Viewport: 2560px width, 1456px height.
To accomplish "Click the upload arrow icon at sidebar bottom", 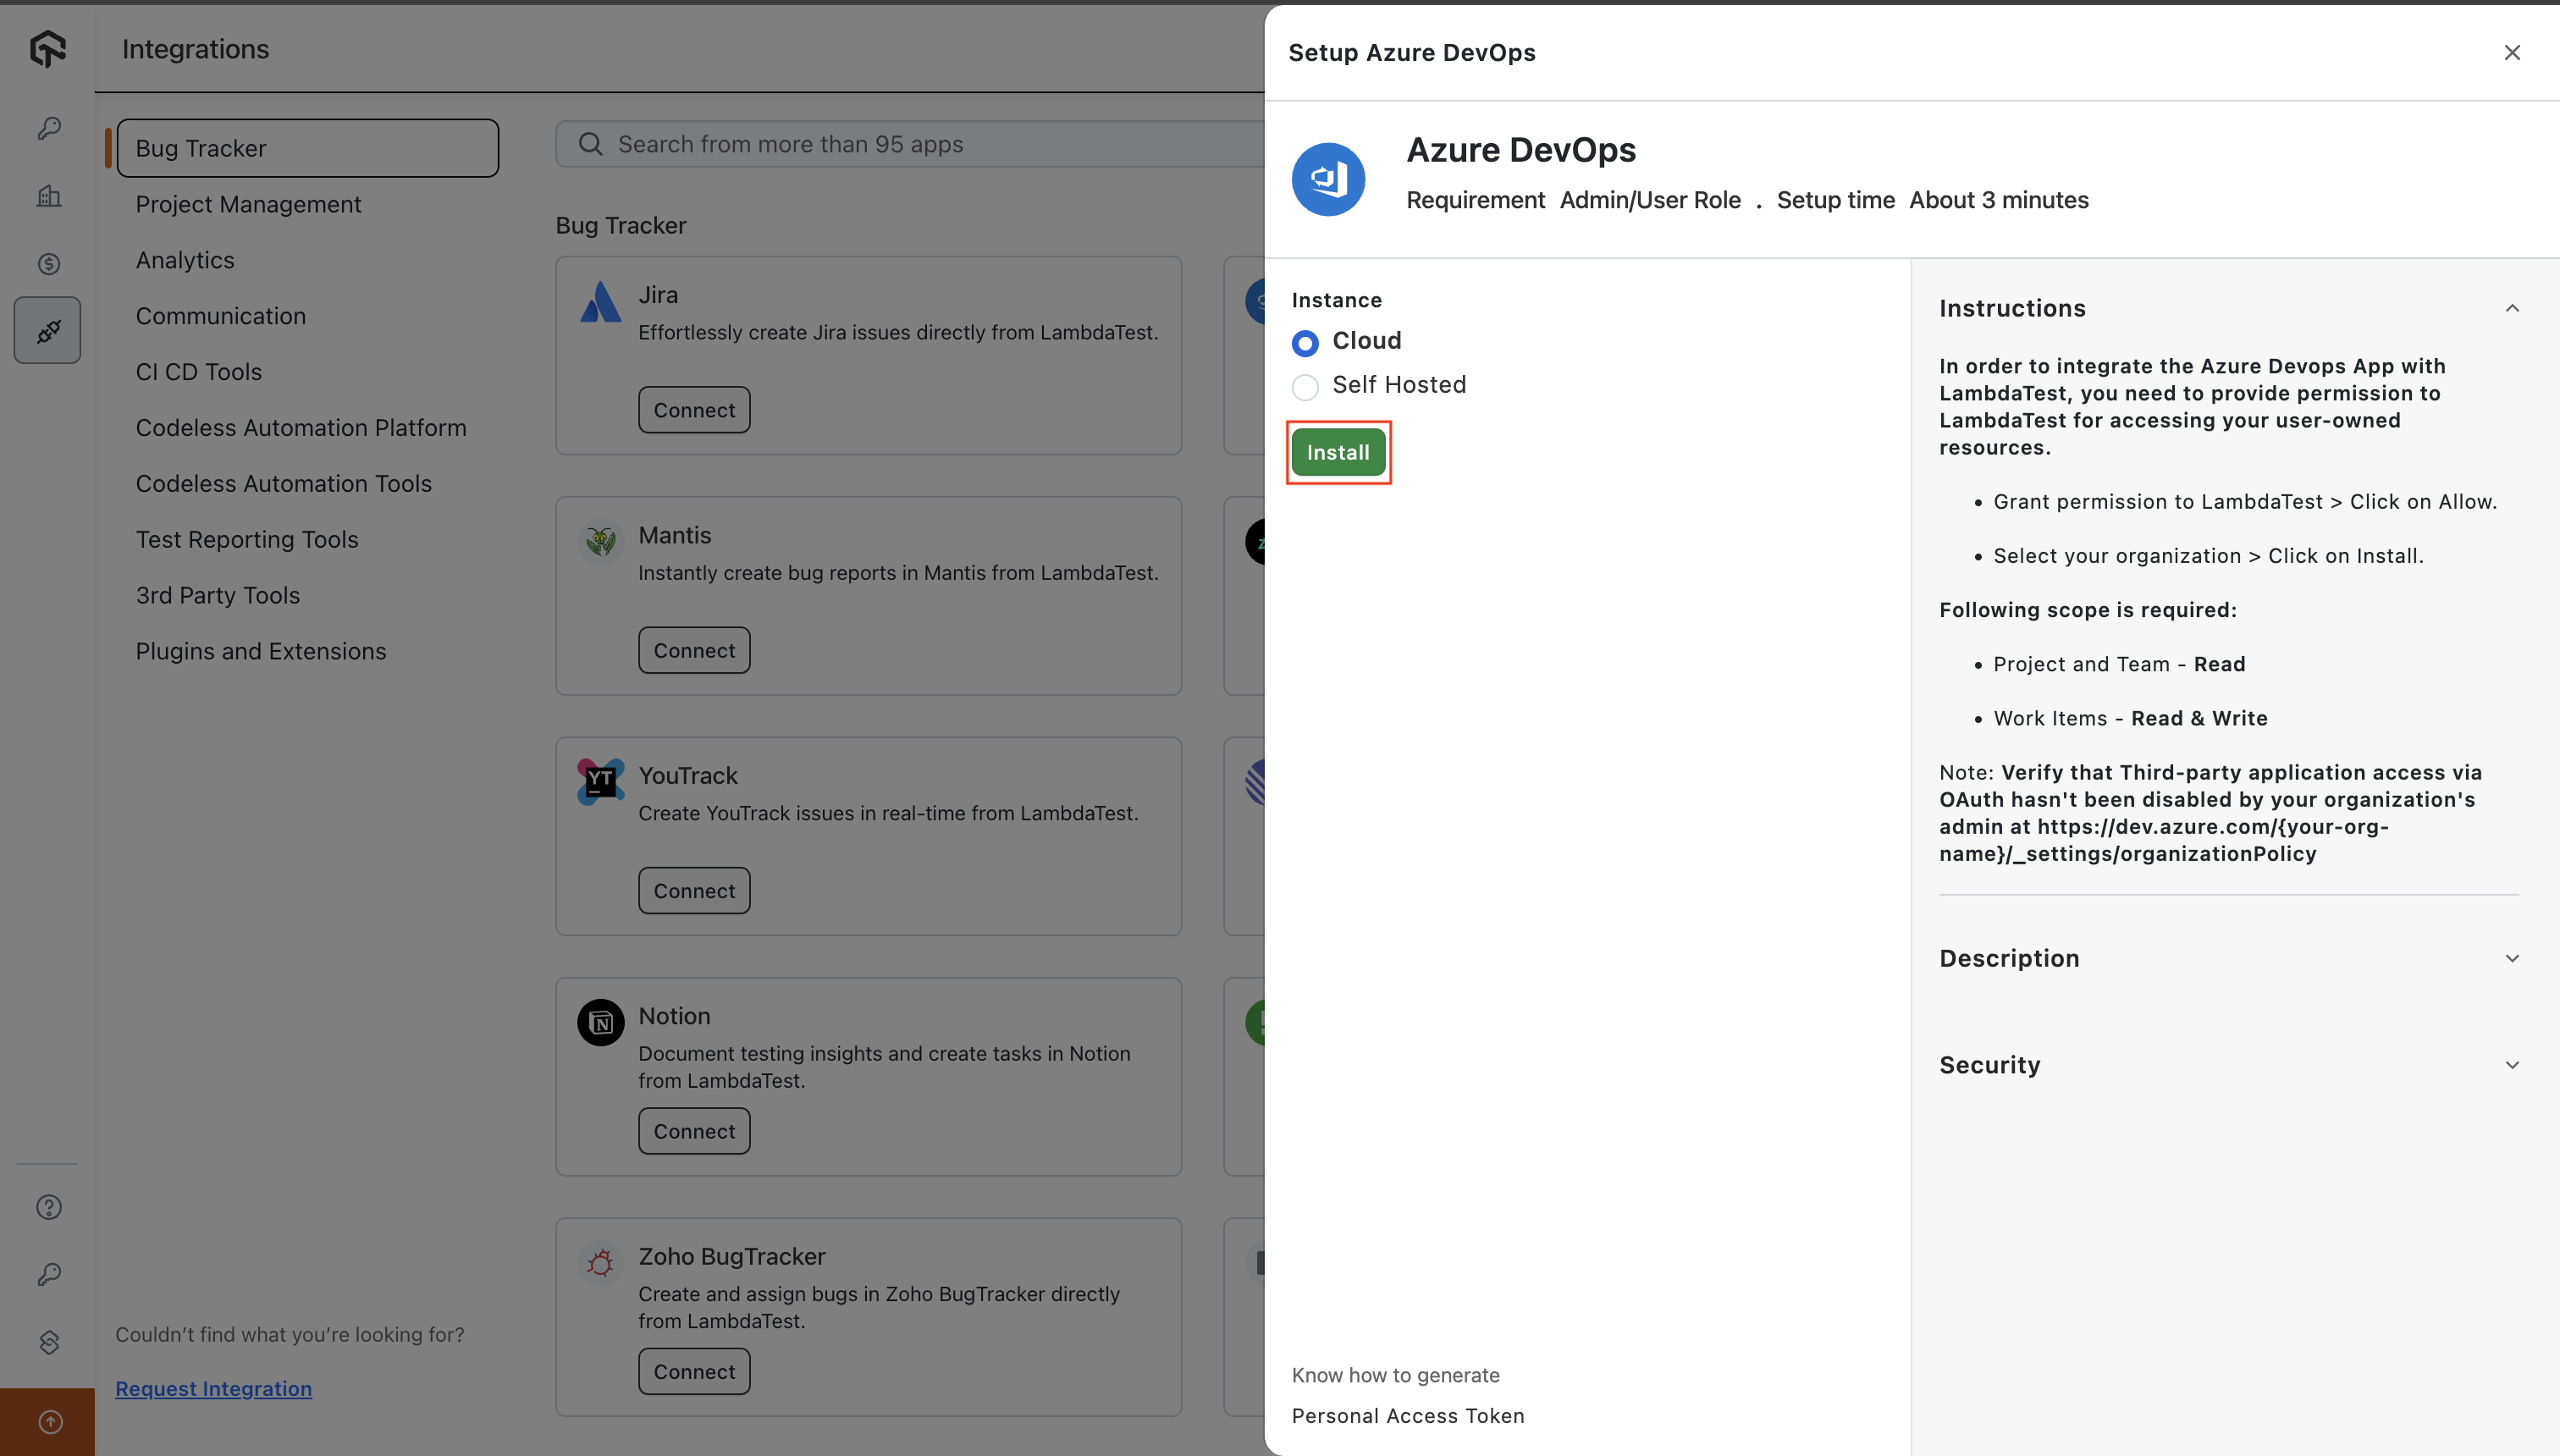I will pyautogui.click(x=47, y=1421).
